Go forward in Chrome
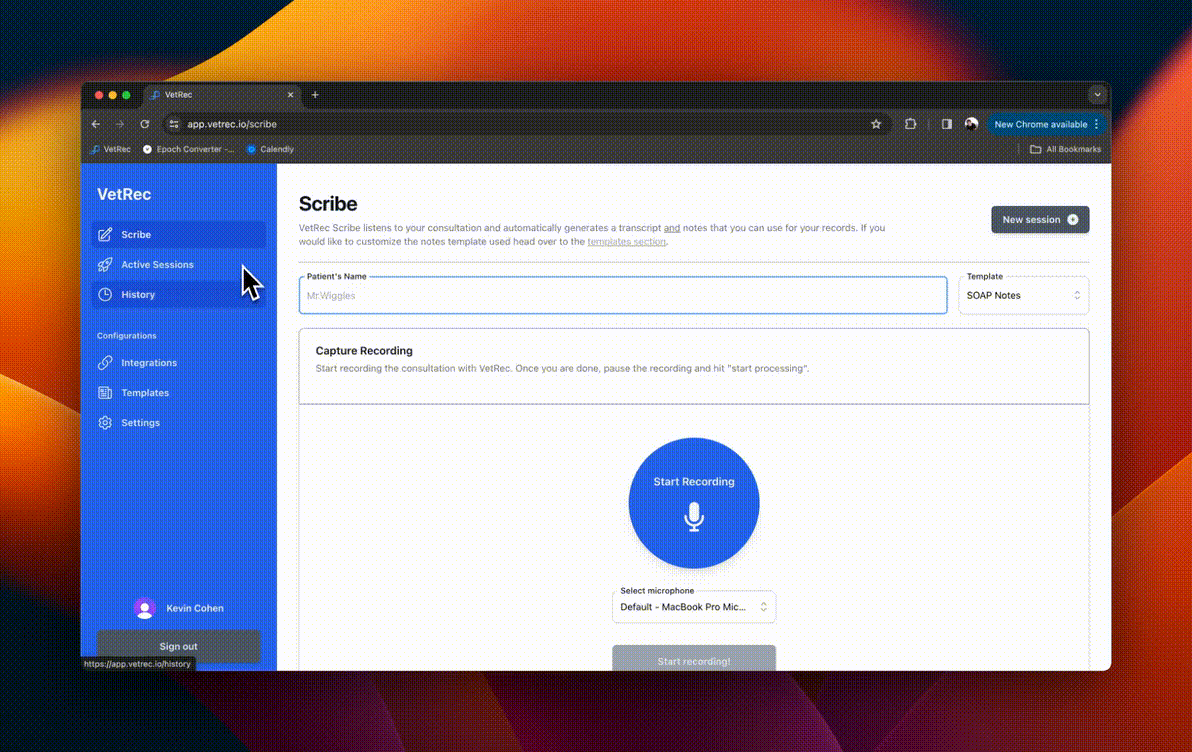This screenshot has height=752, width=1192. pos(120,124)
